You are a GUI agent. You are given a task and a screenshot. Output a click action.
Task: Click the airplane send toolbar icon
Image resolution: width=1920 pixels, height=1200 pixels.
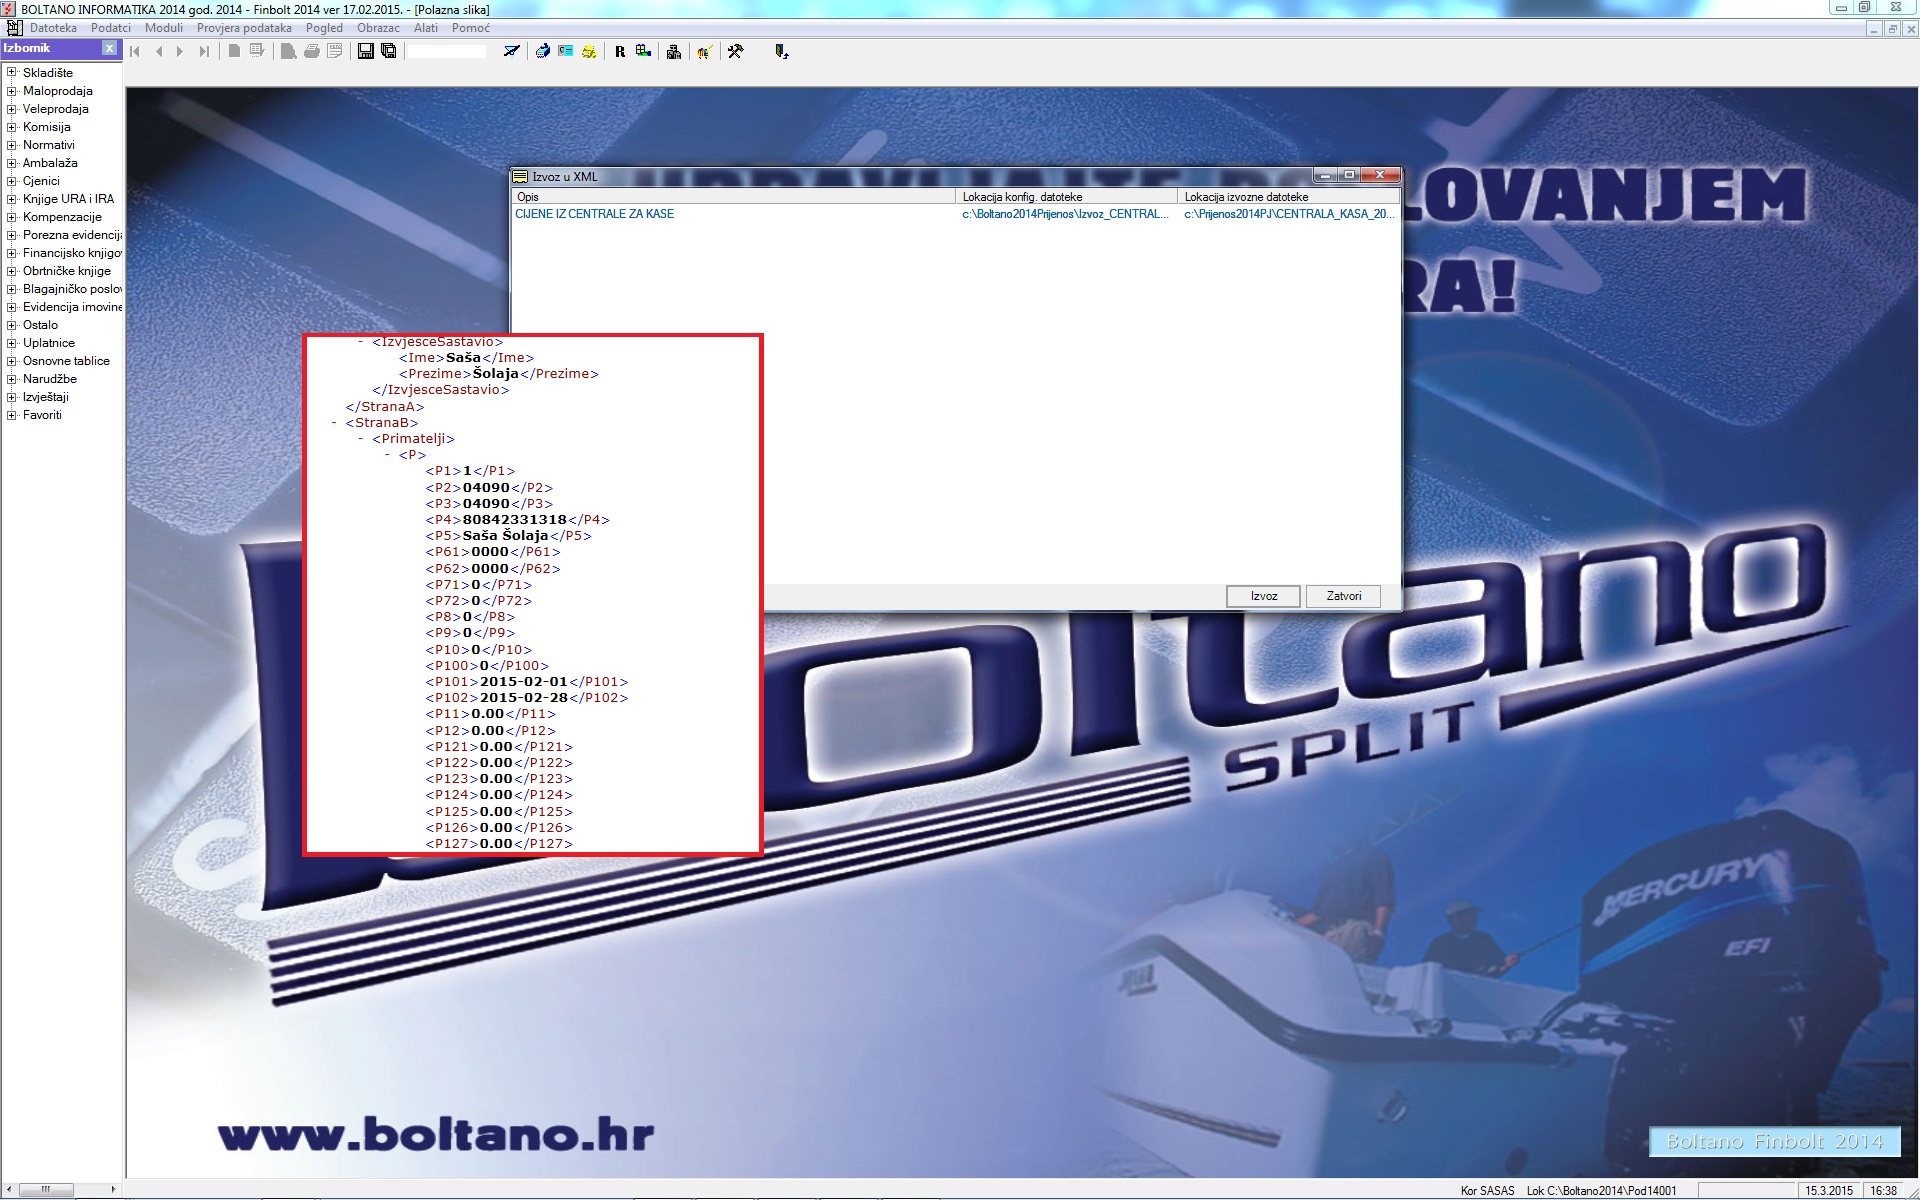512,51
